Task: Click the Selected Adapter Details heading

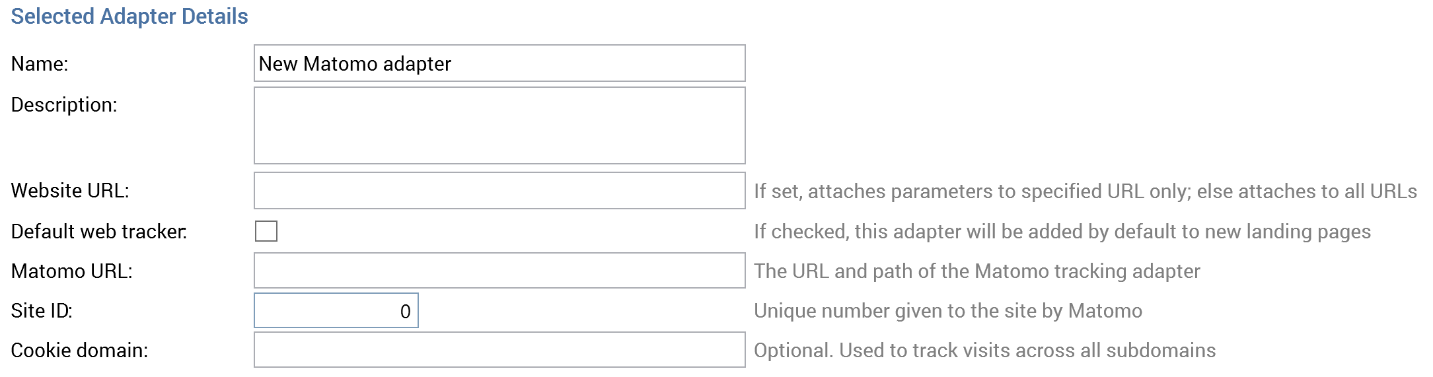Action: (x=129, y=17)
